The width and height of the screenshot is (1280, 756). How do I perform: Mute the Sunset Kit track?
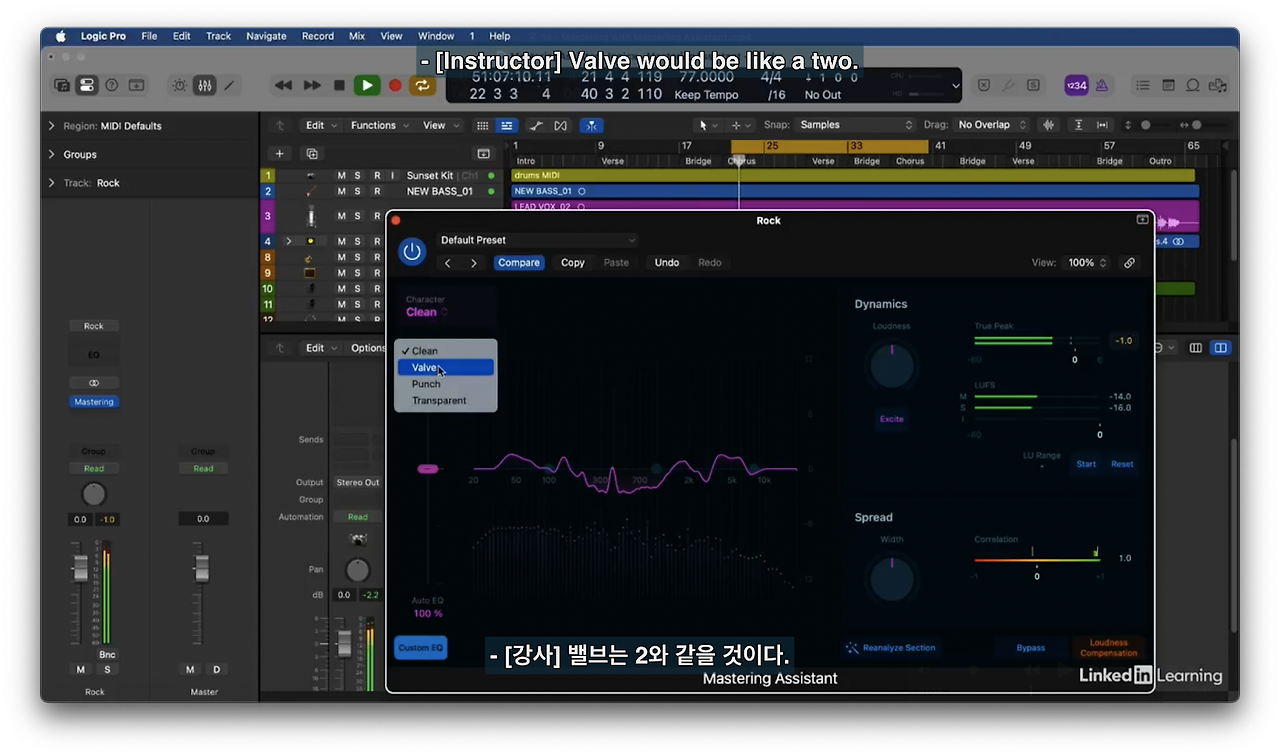[x=342, y=176]
